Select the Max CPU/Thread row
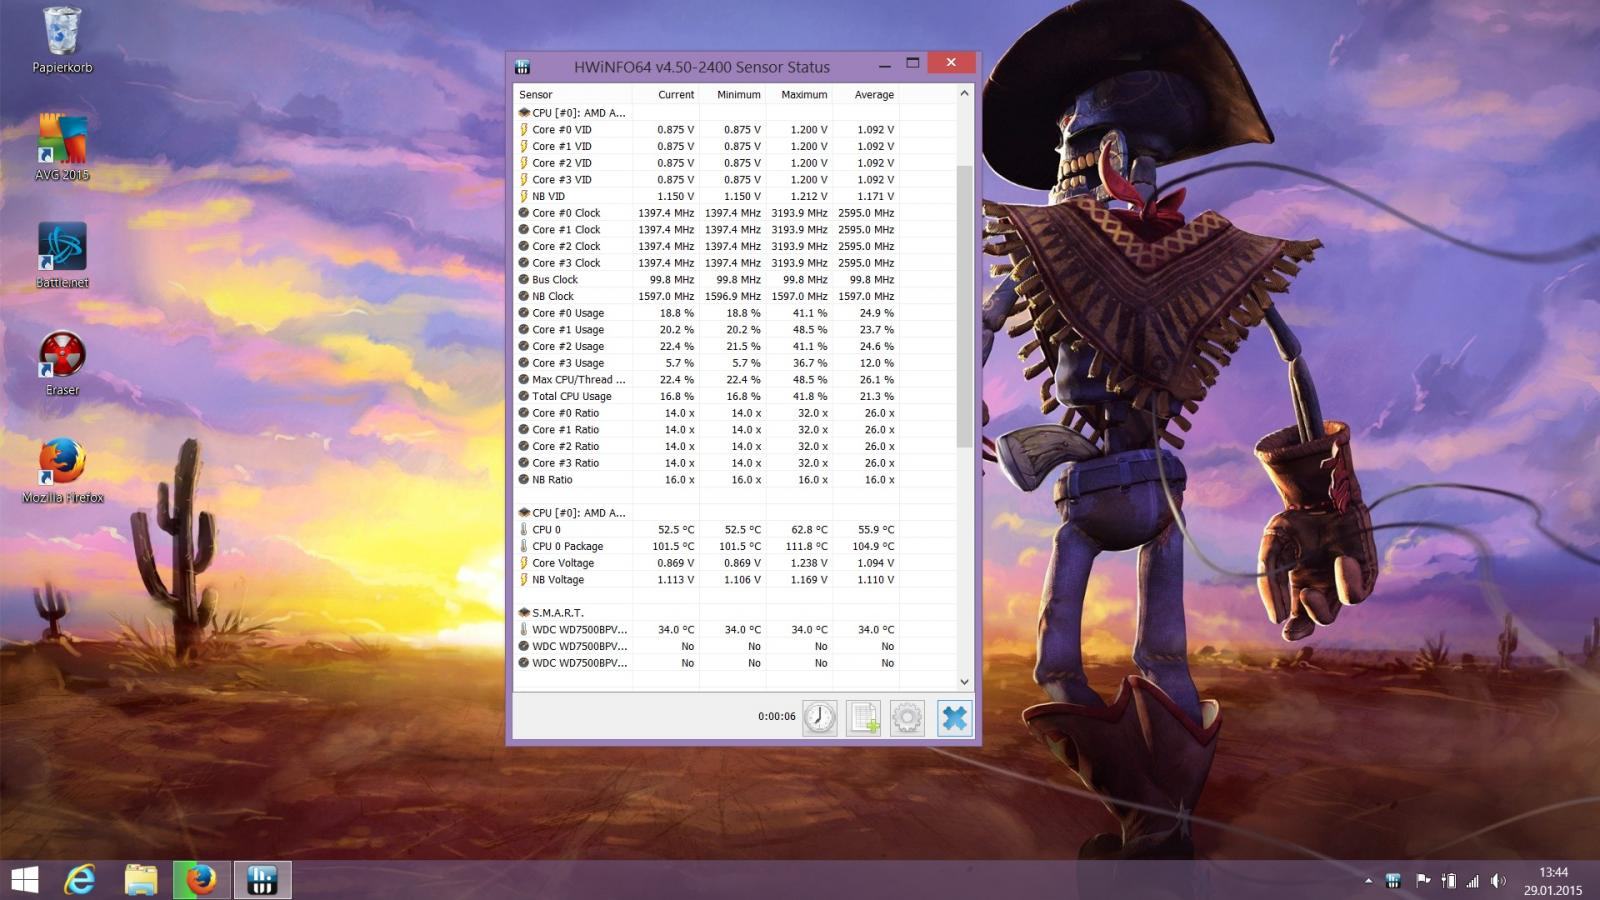The height and width of the screenshot is (900, 1600). tap(706, 380)
